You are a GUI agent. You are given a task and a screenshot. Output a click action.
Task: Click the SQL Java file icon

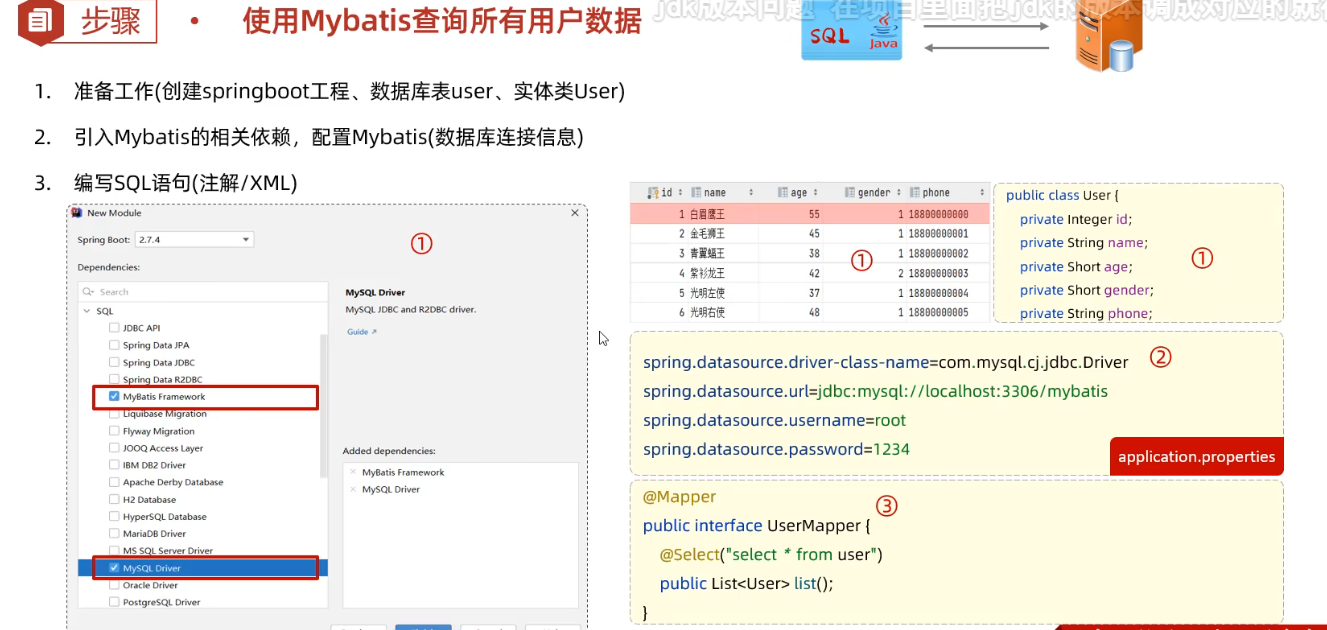[851, 34]
